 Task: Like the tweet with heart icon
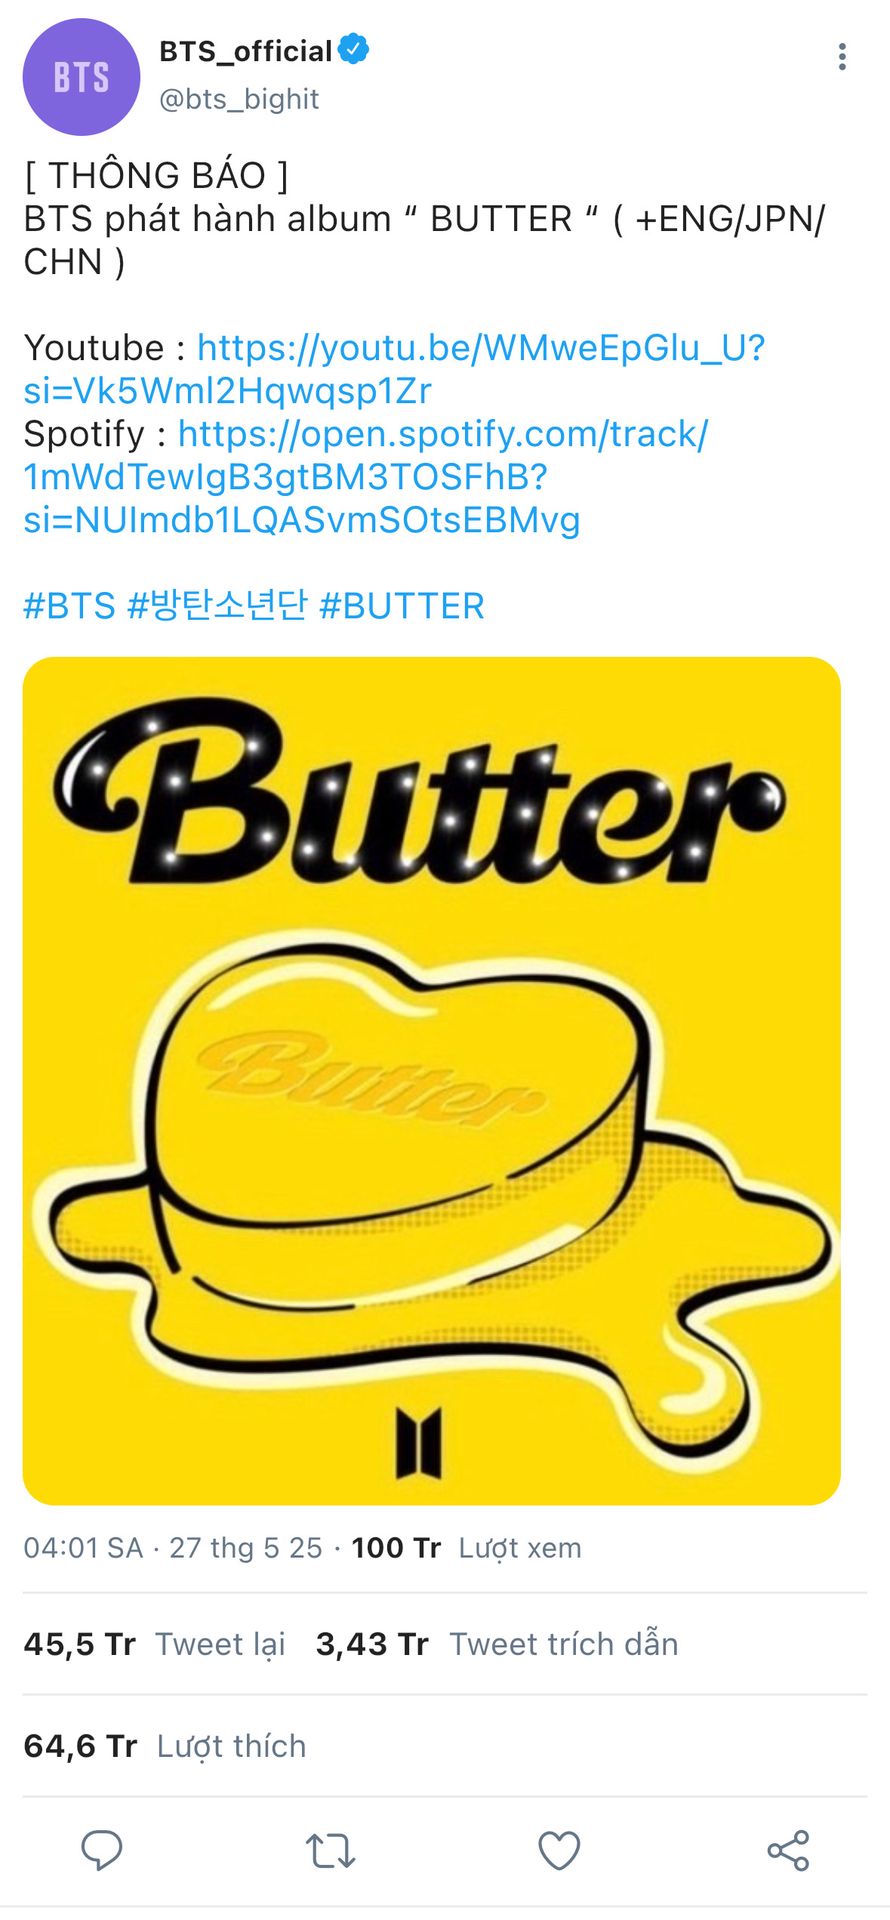(x=559, y=1850)
